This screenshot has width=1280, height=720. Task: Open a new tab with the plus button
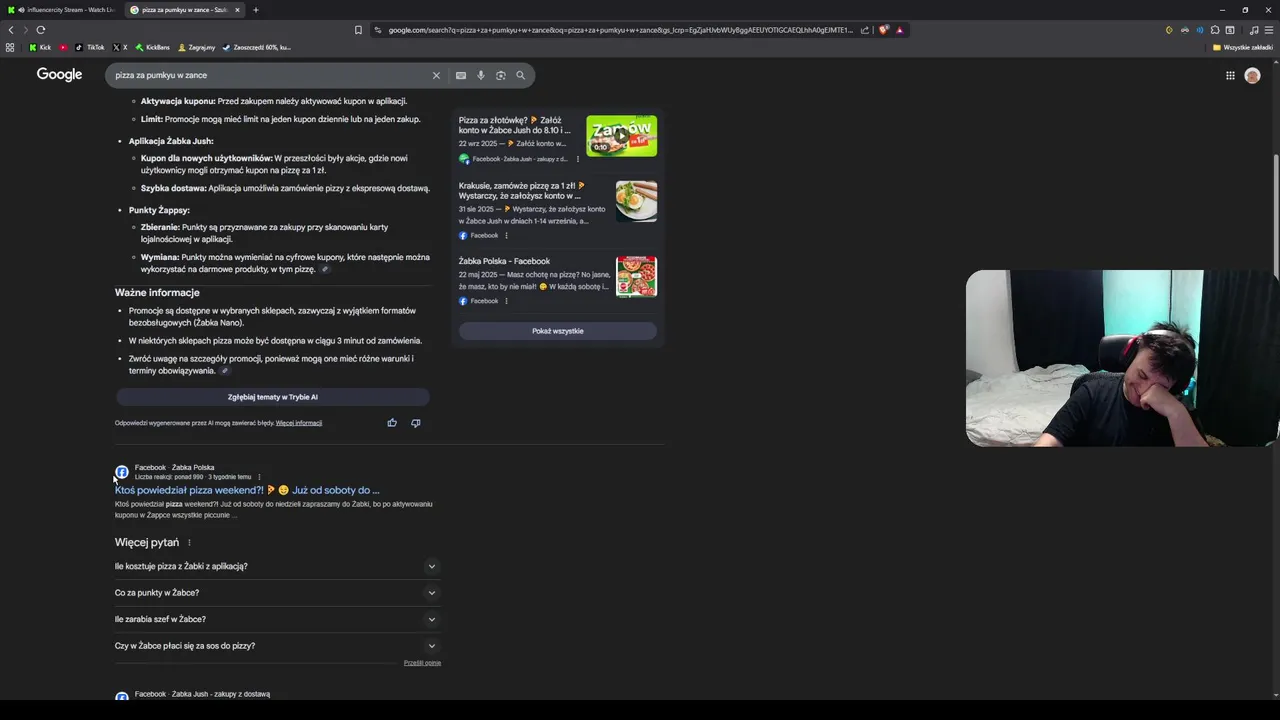coord(255,10)
